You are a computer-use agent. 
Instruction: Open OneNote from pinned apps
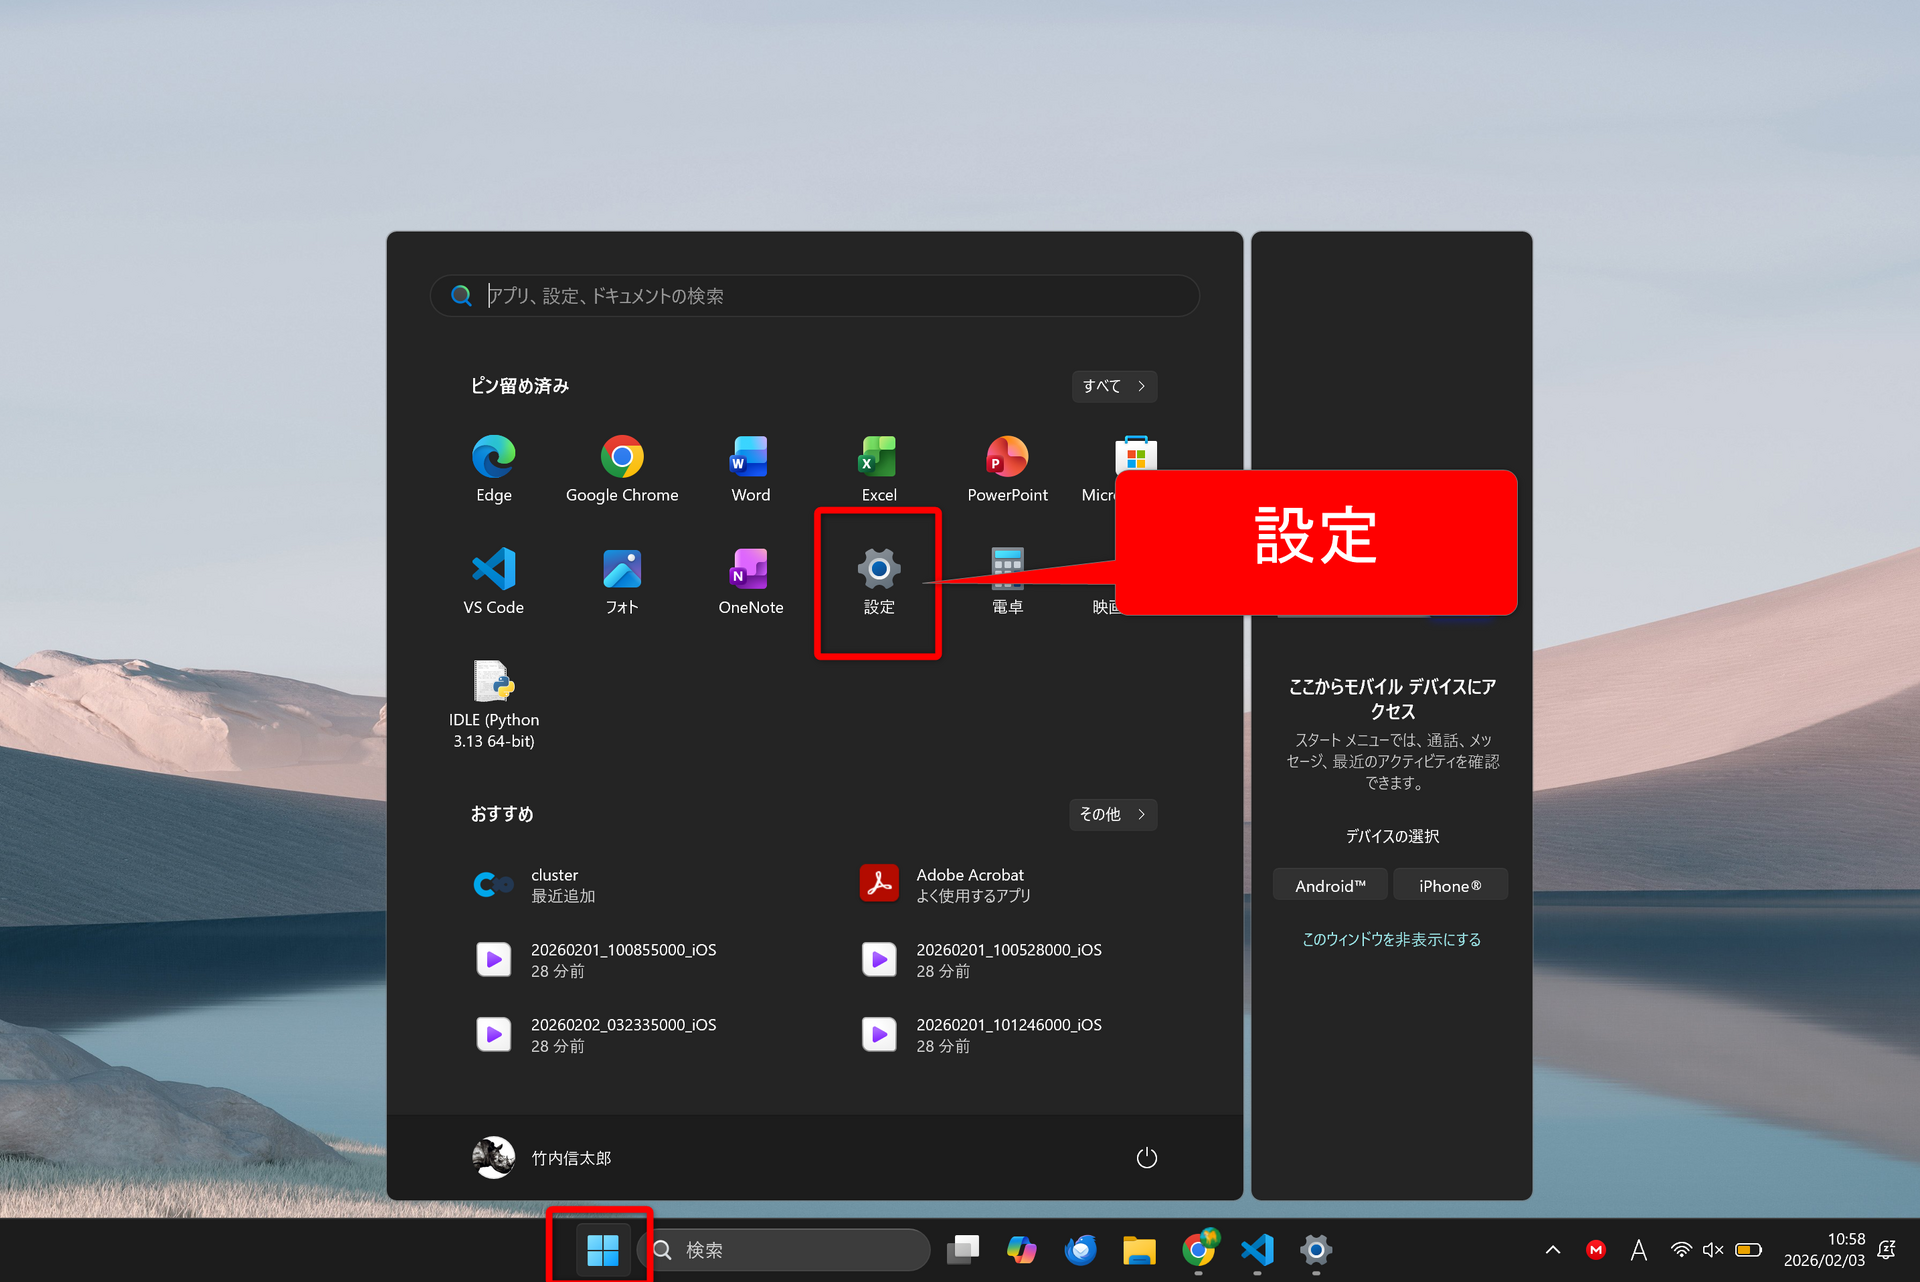(750, 581)
